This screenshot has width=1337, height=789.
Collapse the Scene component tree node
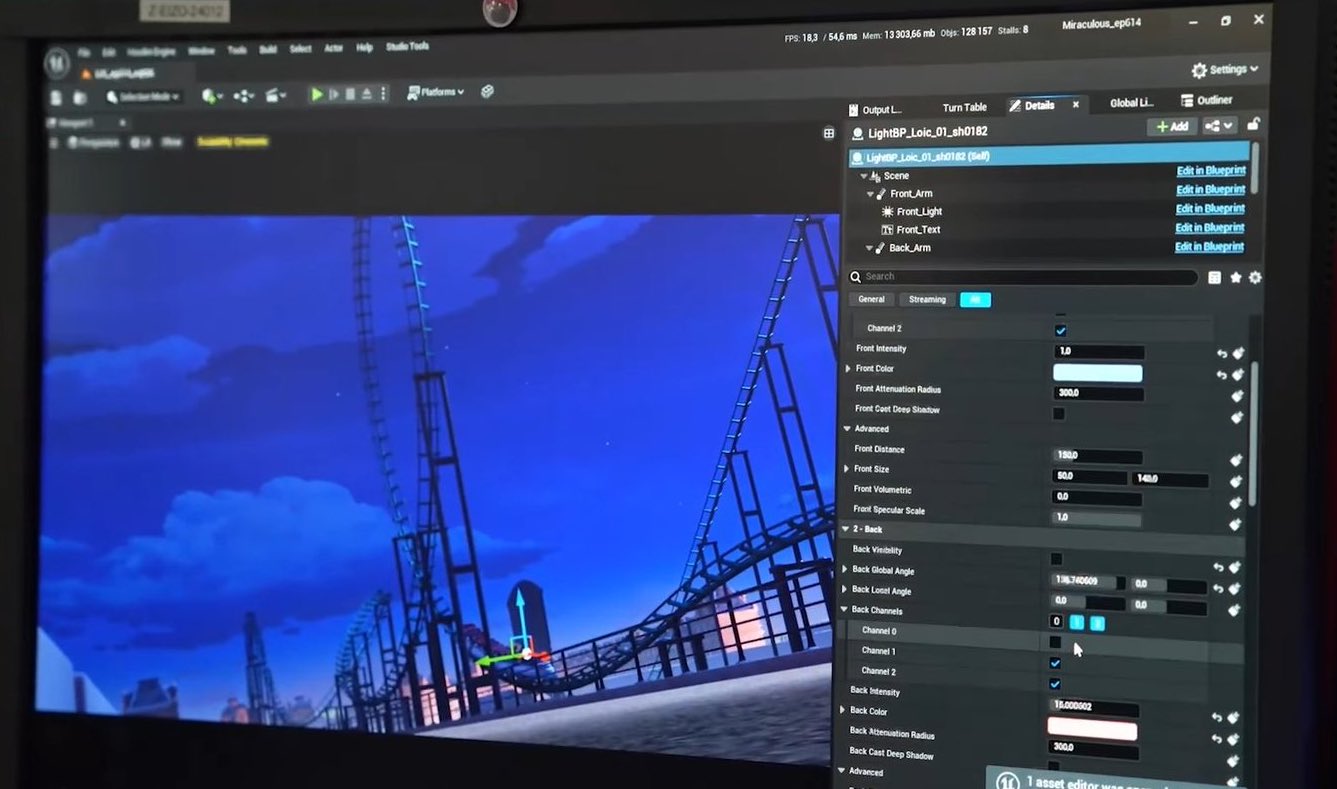pos(862,176)
